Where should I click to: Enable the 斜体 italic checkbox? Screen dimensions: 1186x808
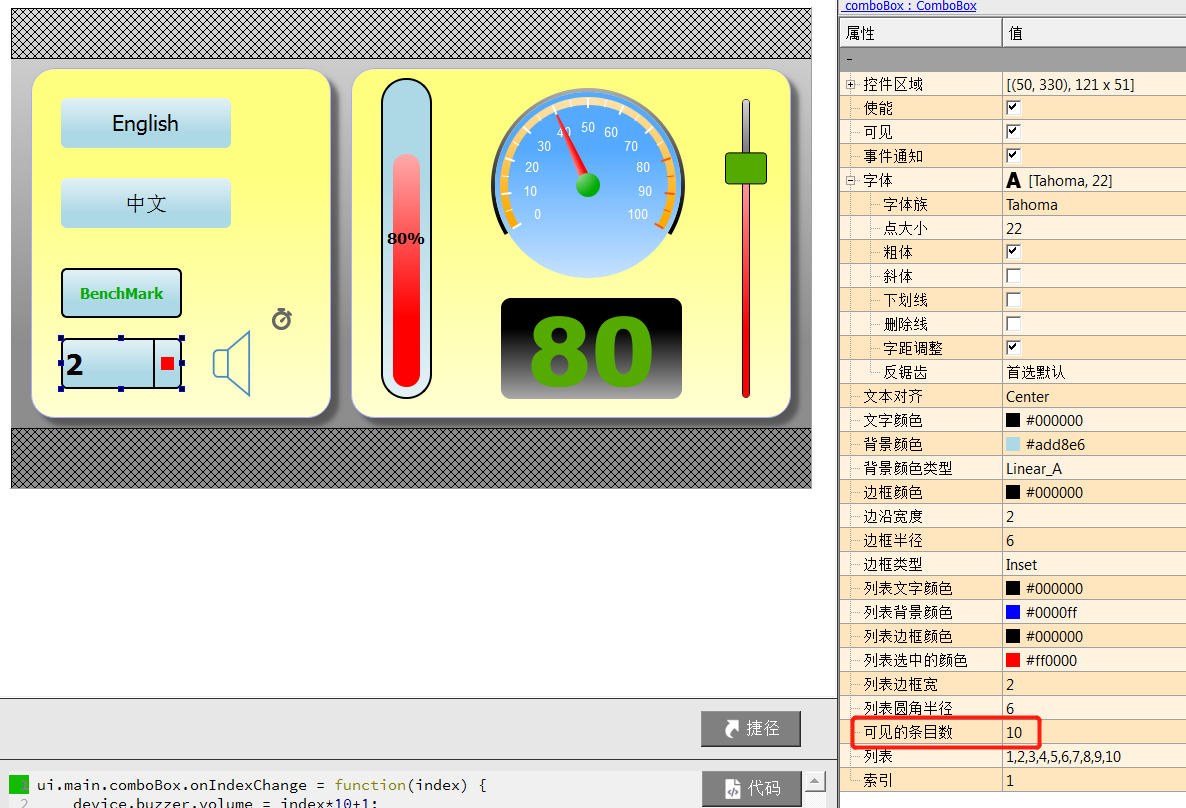tap(1013, 276)
